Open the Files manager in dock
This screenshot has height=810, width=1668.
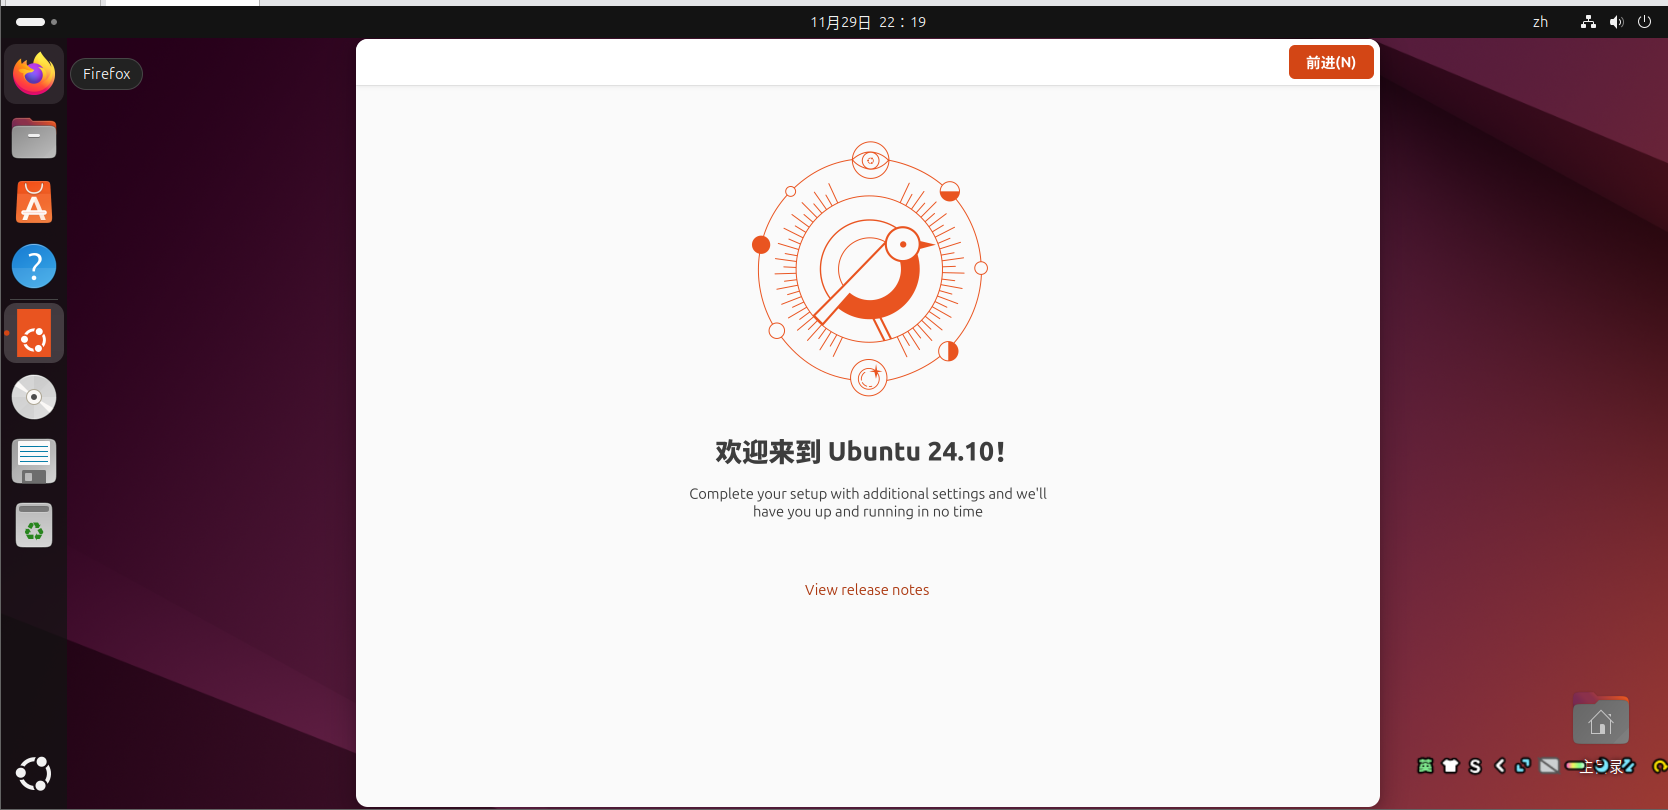click(x=34, y=138)
